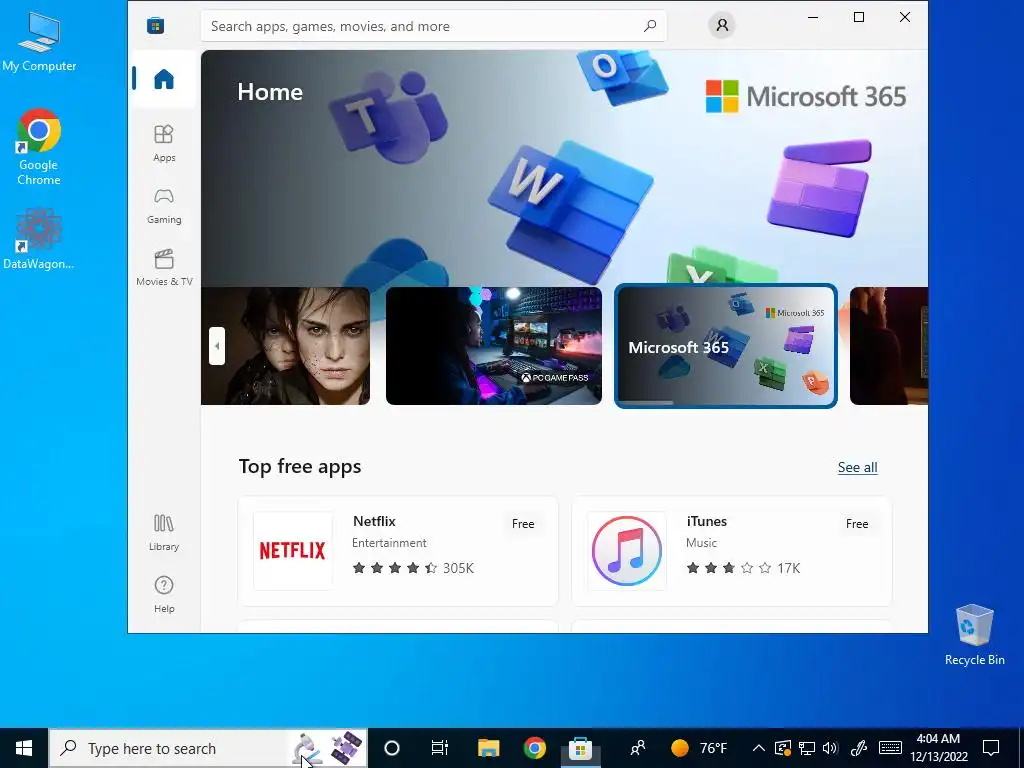This screenshot has height=768, width=1024.
Task: Select the PC Game Pass carousel thumbnail
Action: tap(494, 346)
